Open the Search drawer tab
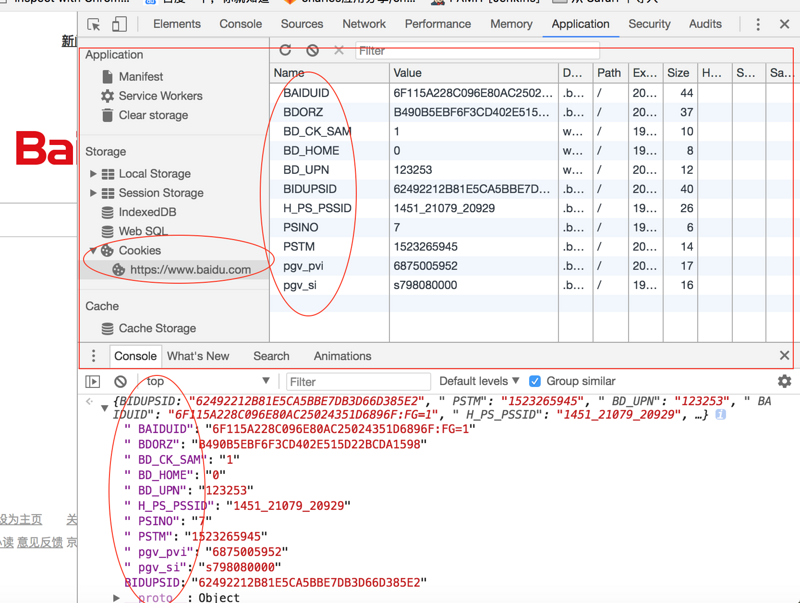This screenshot has width=800, height=603. coord(271,356)
